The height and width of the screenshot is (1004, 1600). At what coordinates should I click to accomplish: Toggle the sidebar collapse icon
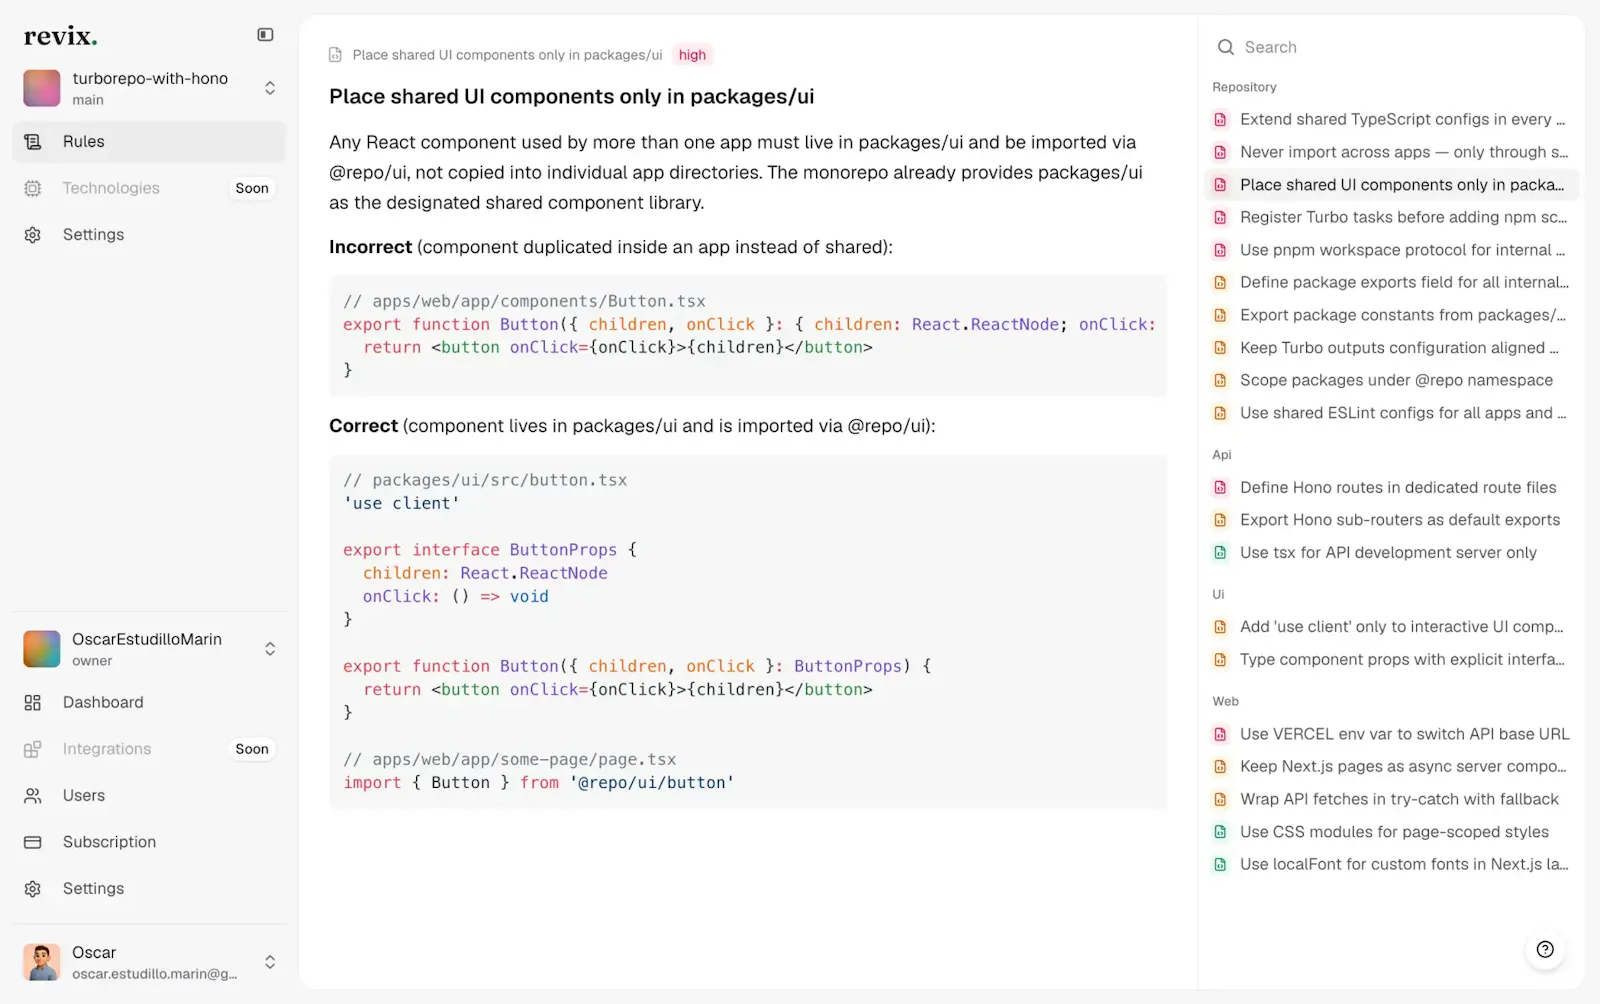[265, 35]
